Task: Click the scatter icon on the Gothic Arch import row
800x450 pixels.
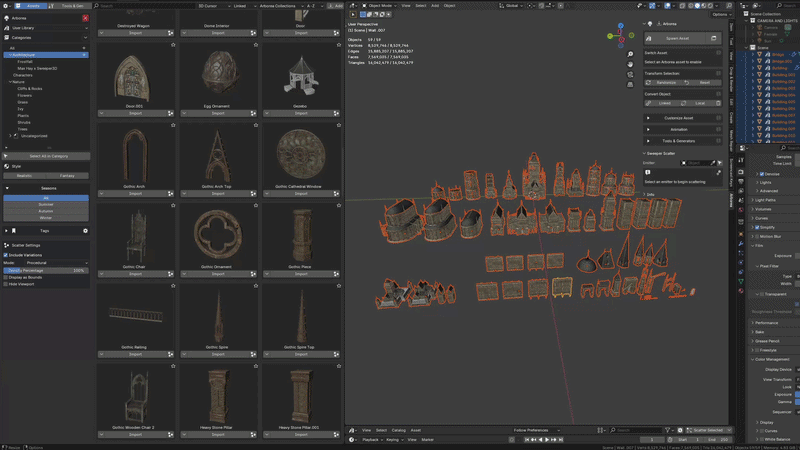Action: (170, 193)
